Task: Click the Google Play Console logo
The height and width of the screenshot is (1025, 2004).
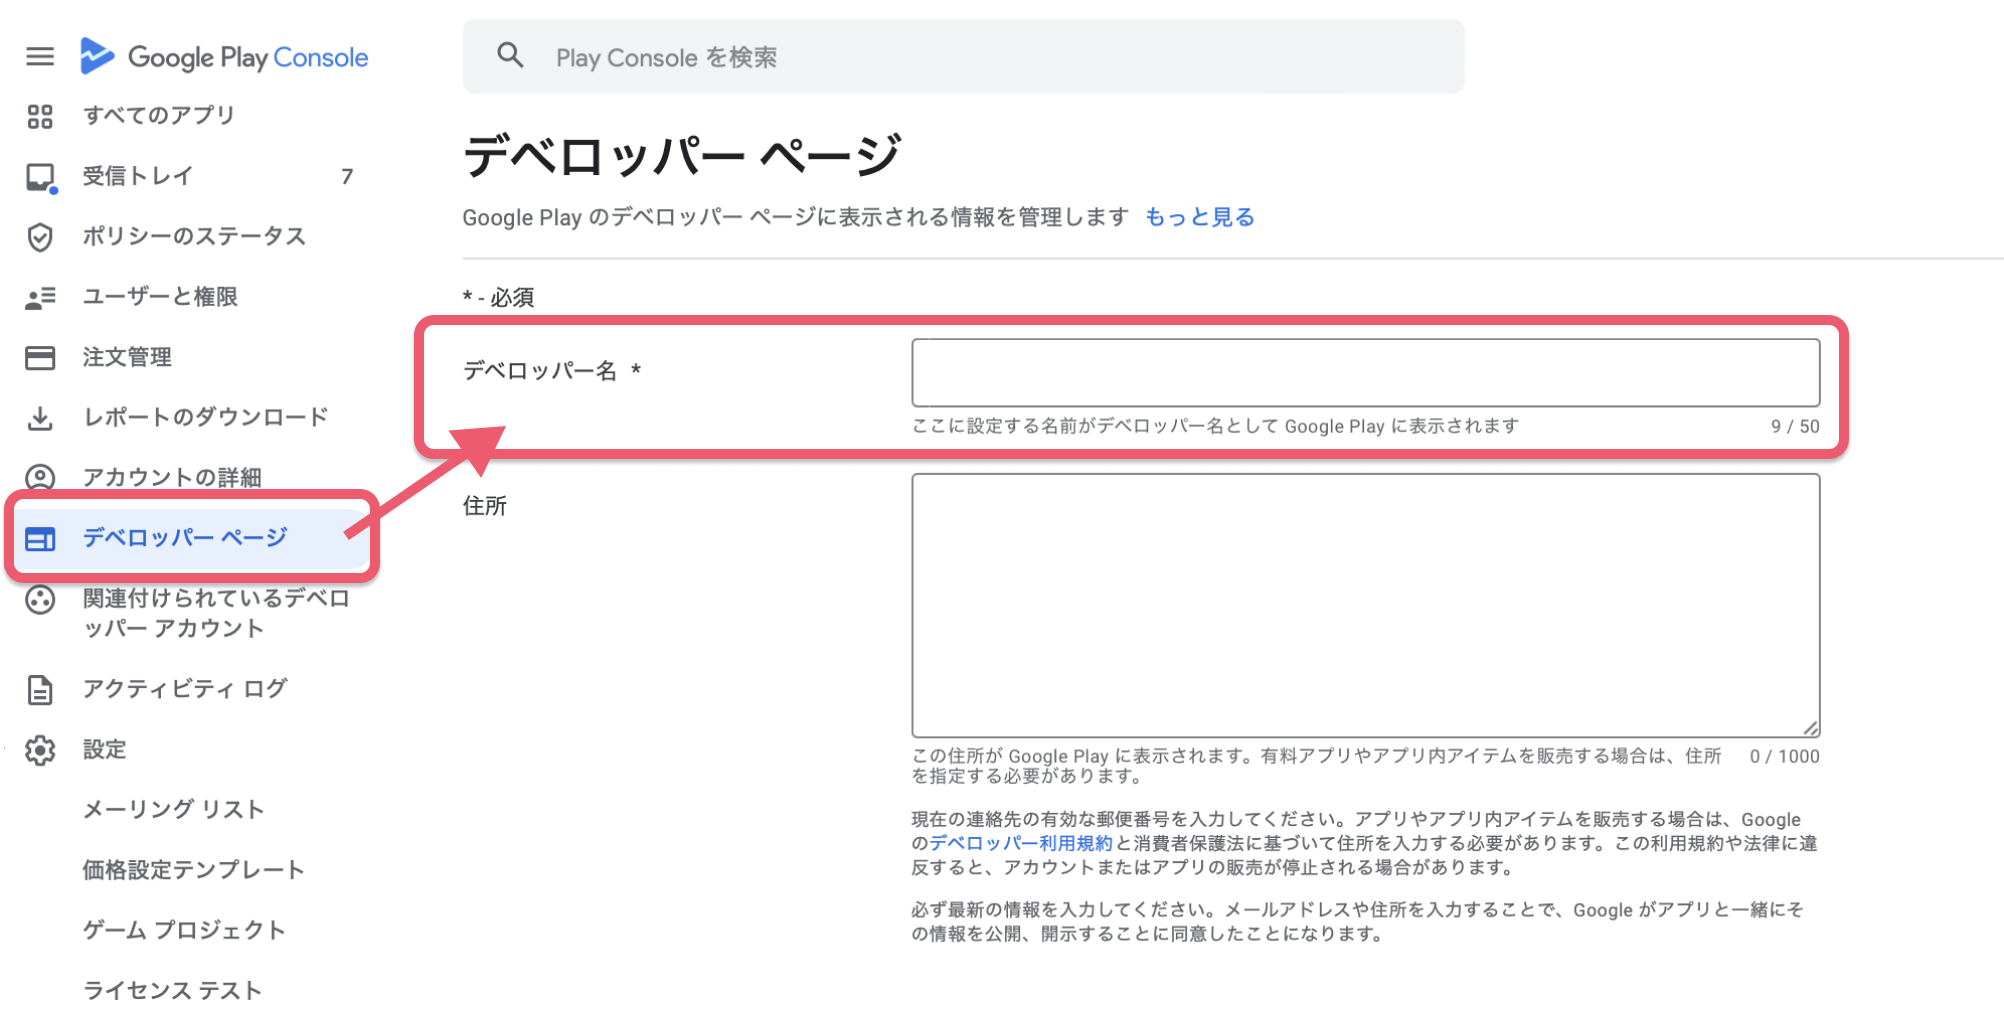Action: pos(224,57)
